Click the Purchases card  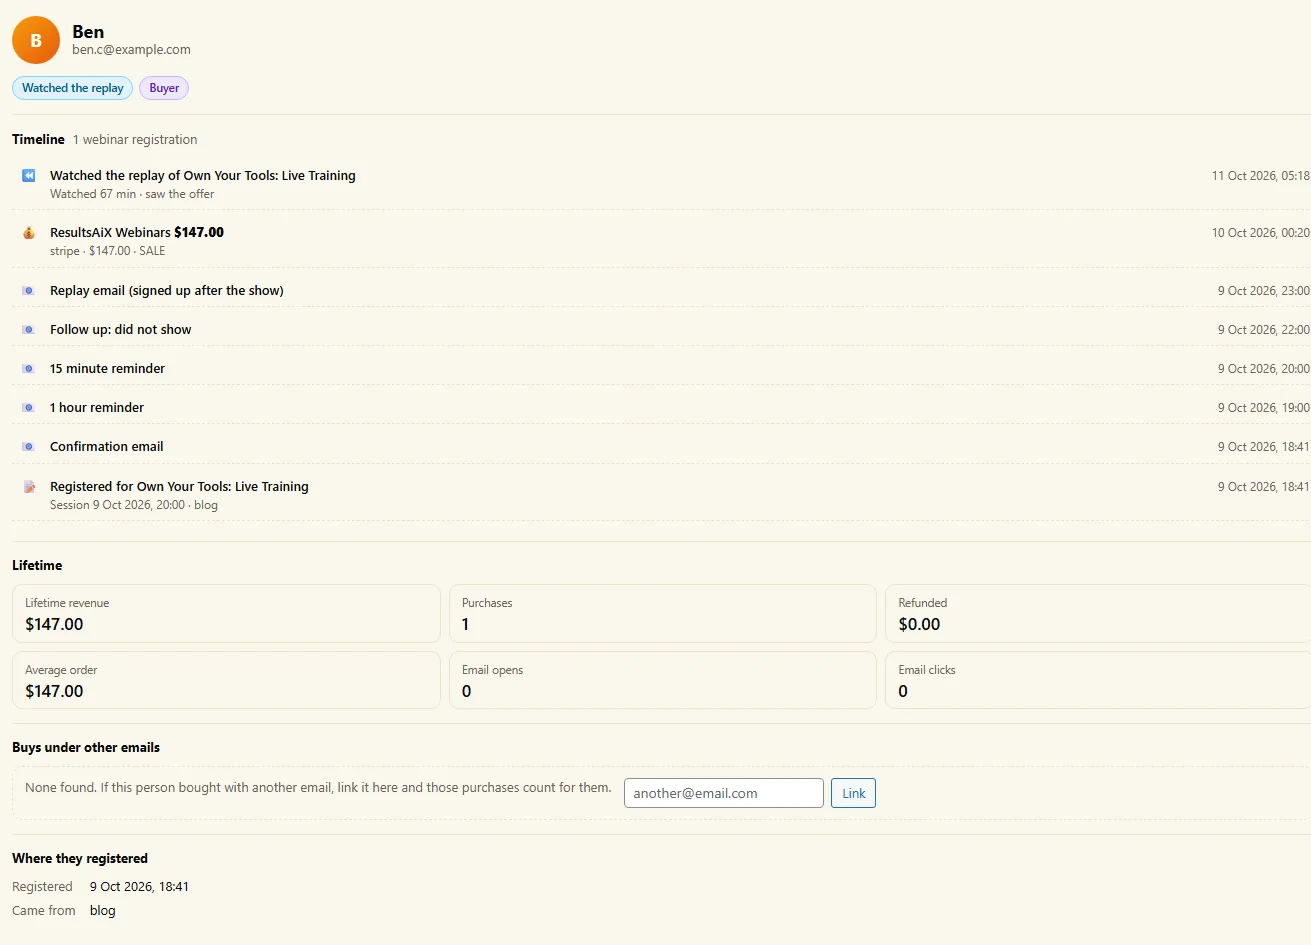point(663,613)
